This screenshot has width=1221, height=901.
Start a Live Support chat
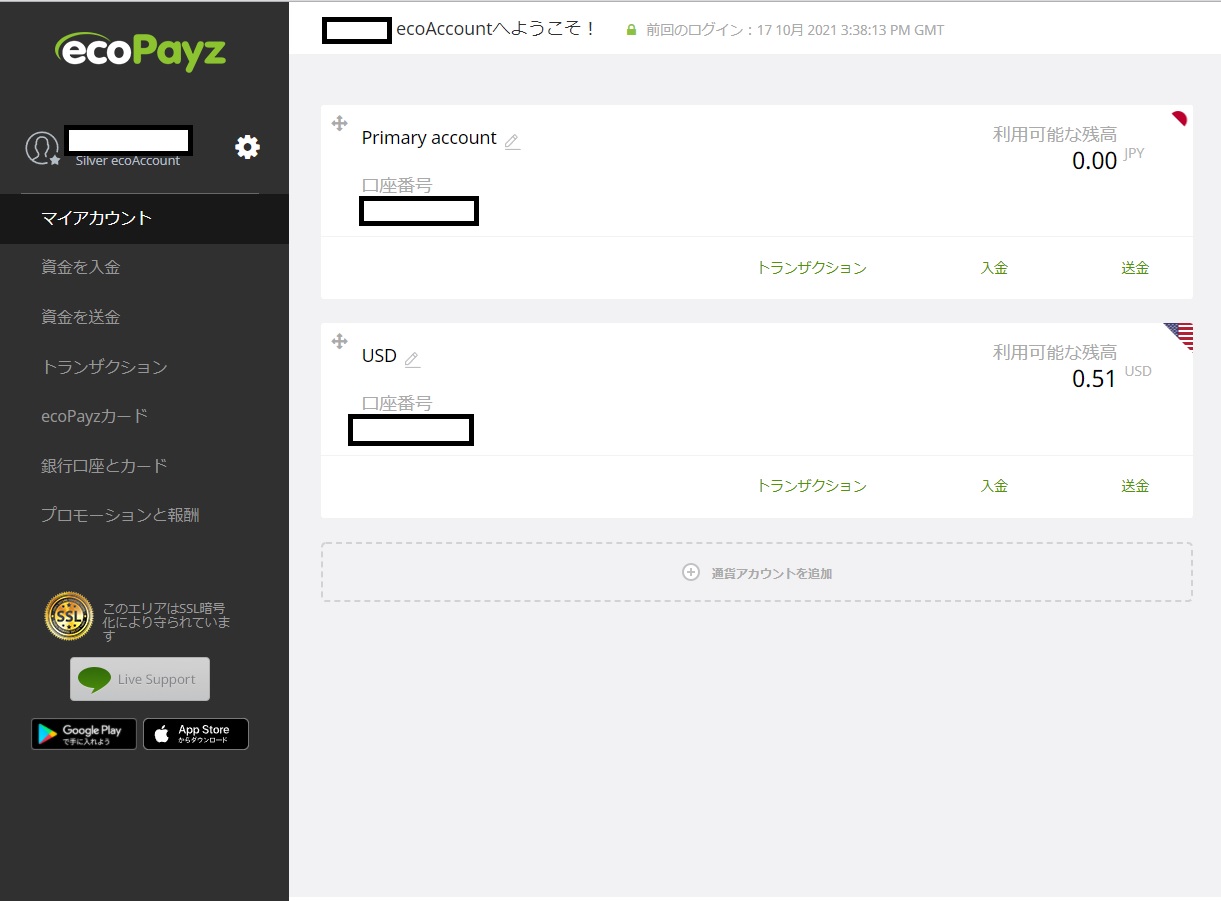pyautogui.click(x=140, y=679)
